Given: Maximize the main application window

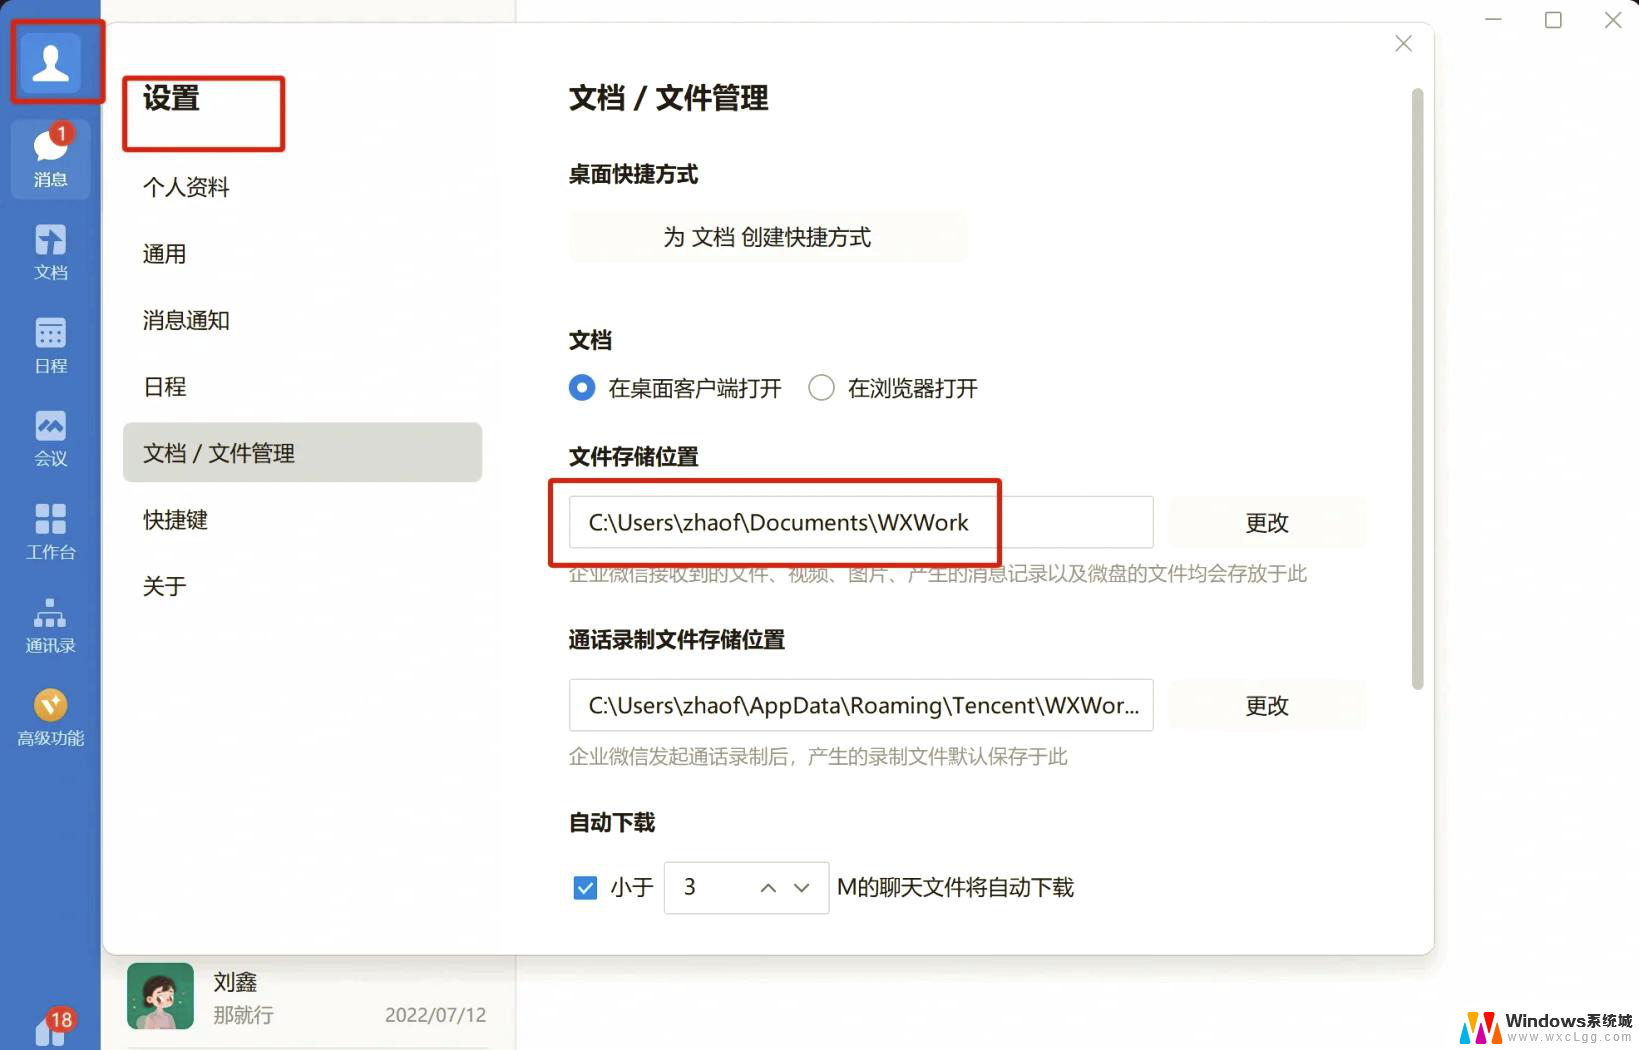Looking at the screenshot, I should pyautogui.click(x=1553, y=20).
